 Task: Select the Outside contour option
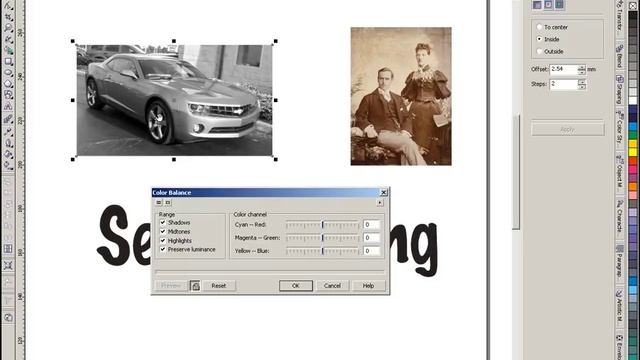539,51
